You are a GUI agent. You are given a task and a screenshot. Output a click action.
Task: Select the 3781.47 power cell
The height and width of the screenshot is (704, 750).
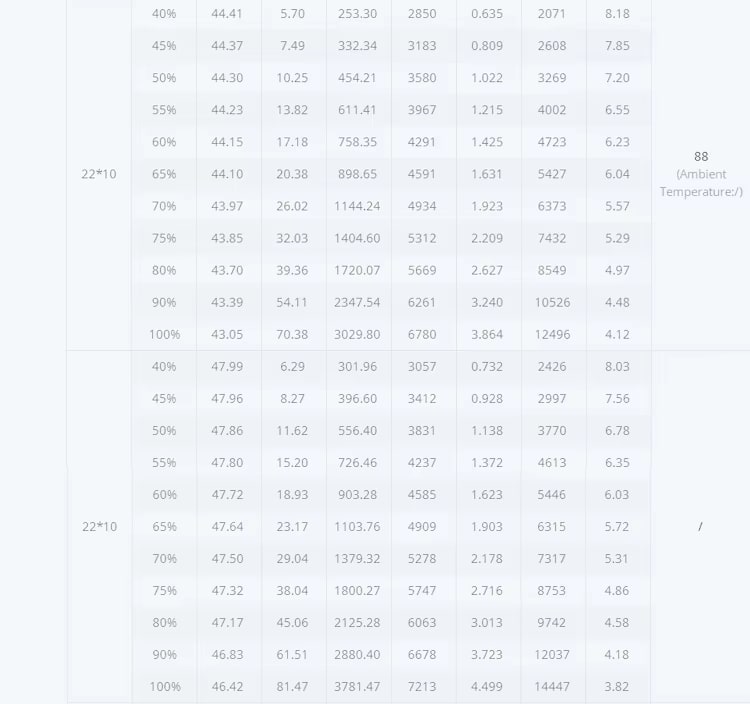(357, 687)
